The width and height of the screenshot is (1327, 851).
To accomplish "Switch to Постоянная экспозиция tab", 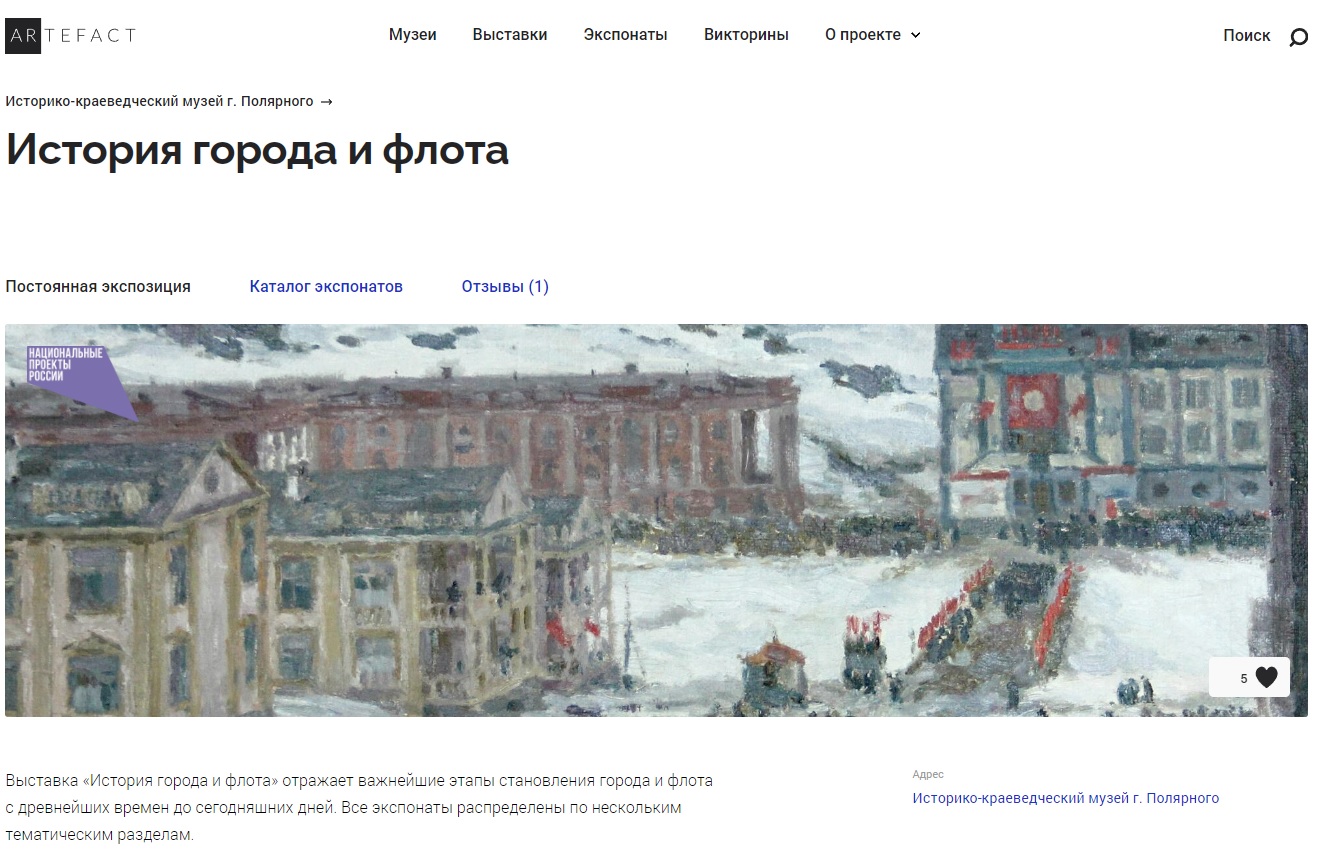I will 98,287.
